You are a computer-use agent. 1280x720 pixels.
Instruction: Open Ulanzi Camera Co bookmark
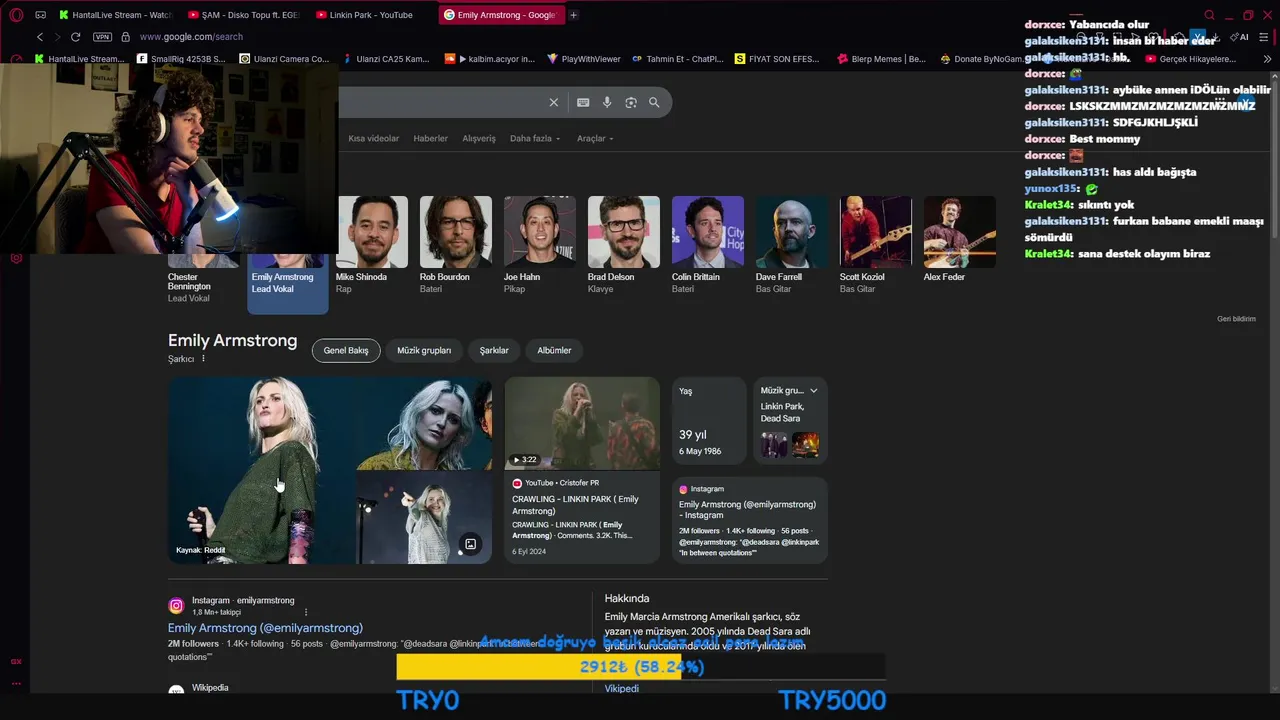tap(285, 59)
